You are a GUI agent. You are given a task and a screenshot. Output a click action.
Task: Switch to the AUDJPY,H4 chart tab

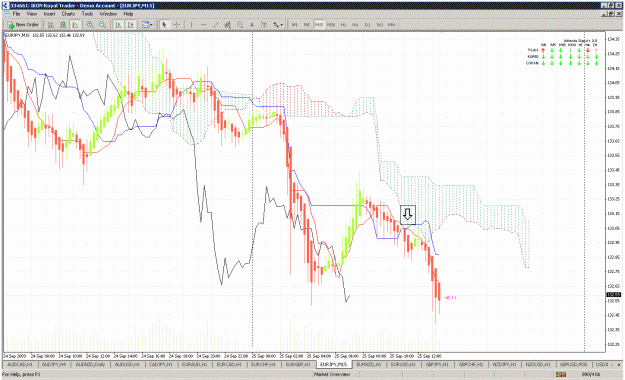[x=54, y=364]
